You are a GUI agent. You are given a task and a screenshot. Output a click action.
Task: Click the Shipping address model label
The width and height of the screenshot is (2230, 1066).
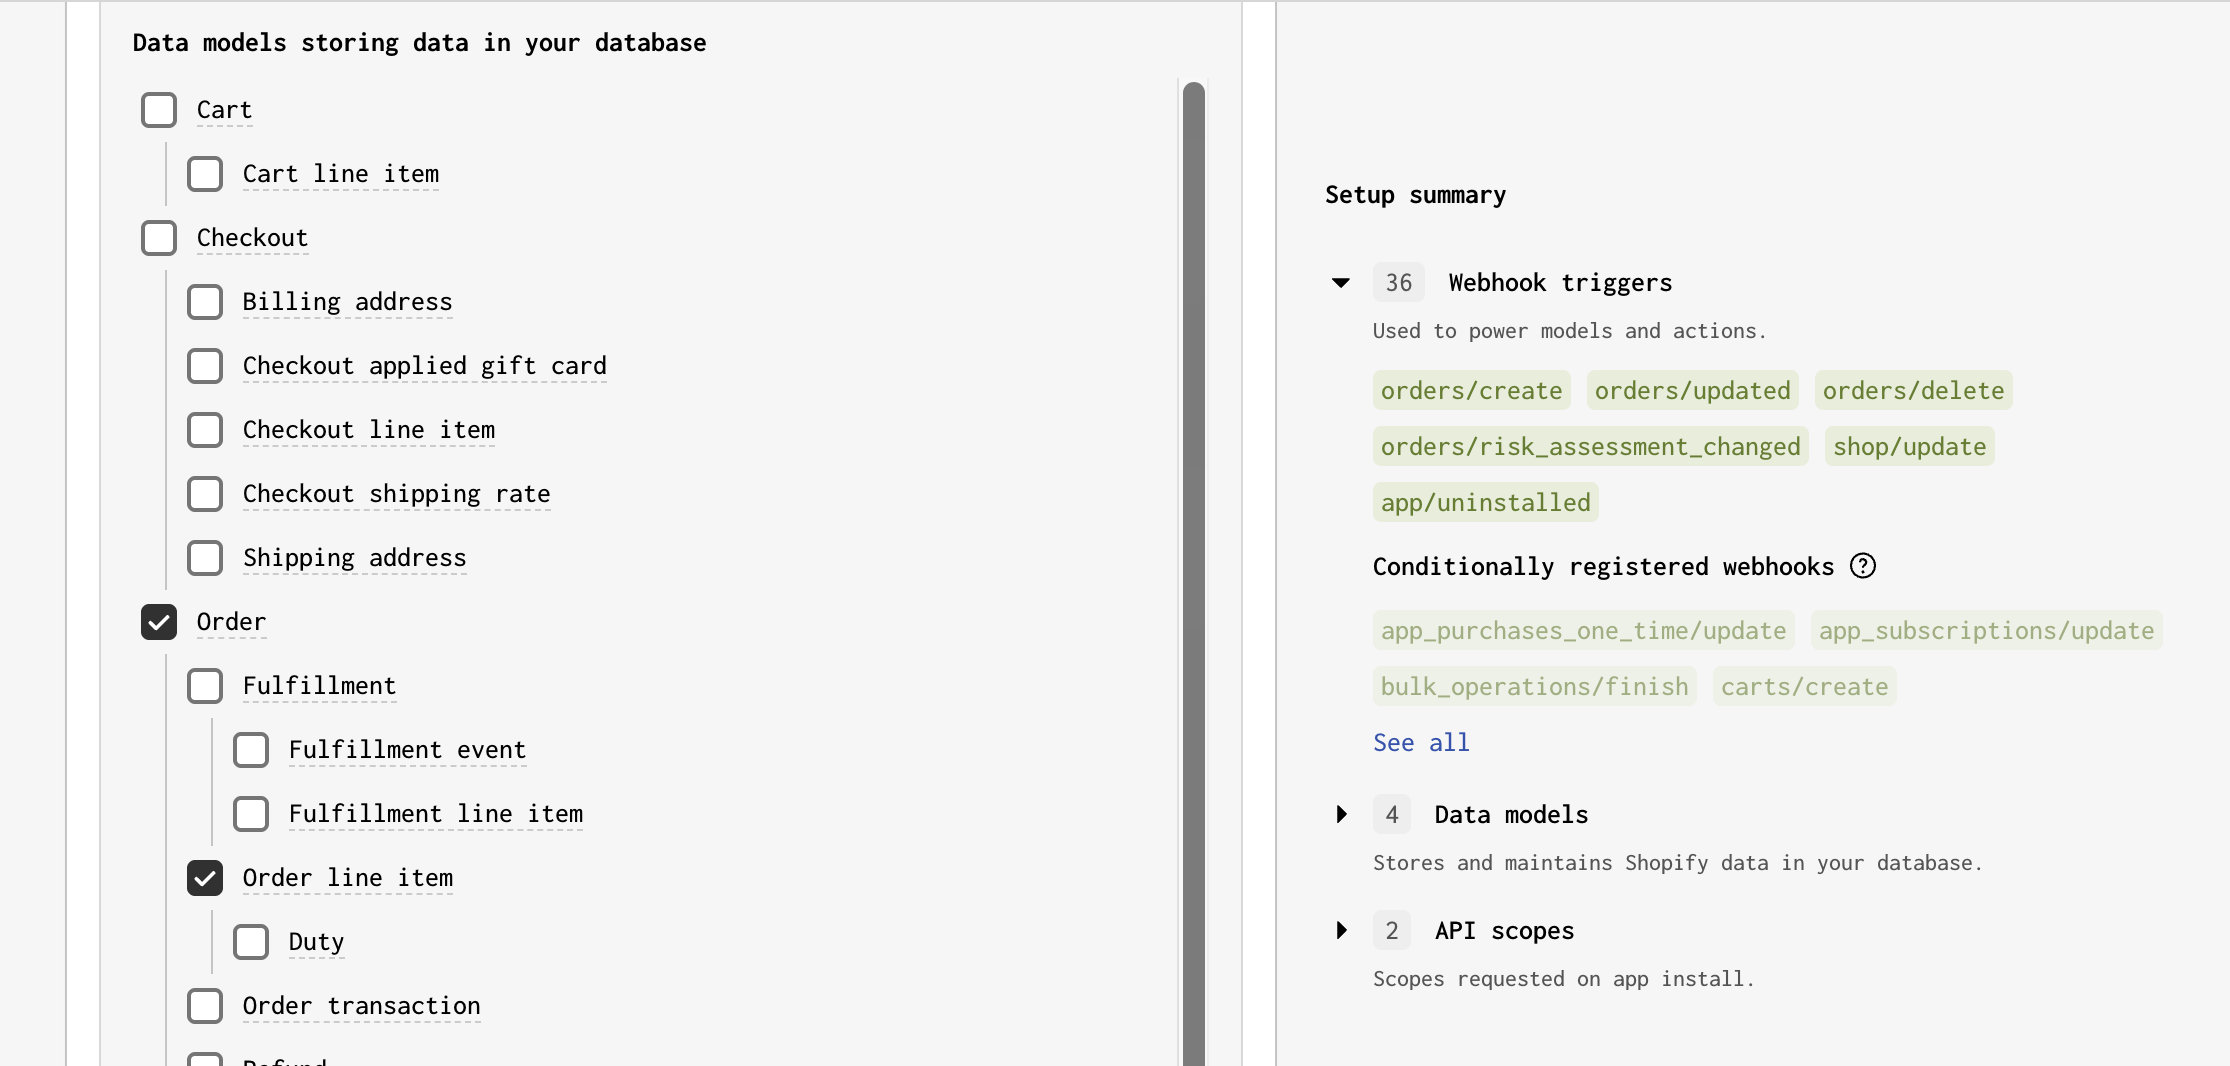point(354,558)
